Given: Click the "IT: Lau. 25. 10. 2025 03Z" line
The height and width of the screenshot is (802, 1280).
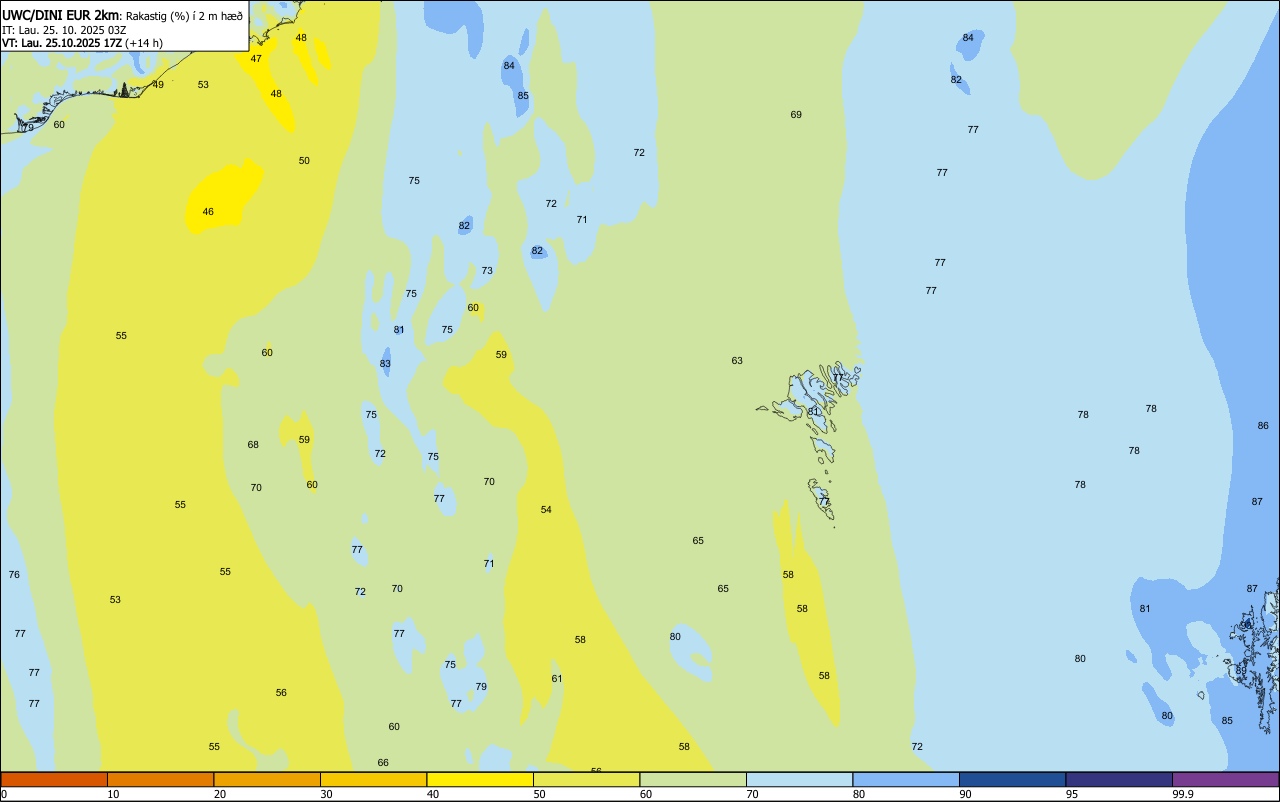Looking at the screenshot, I should (64, 30).
